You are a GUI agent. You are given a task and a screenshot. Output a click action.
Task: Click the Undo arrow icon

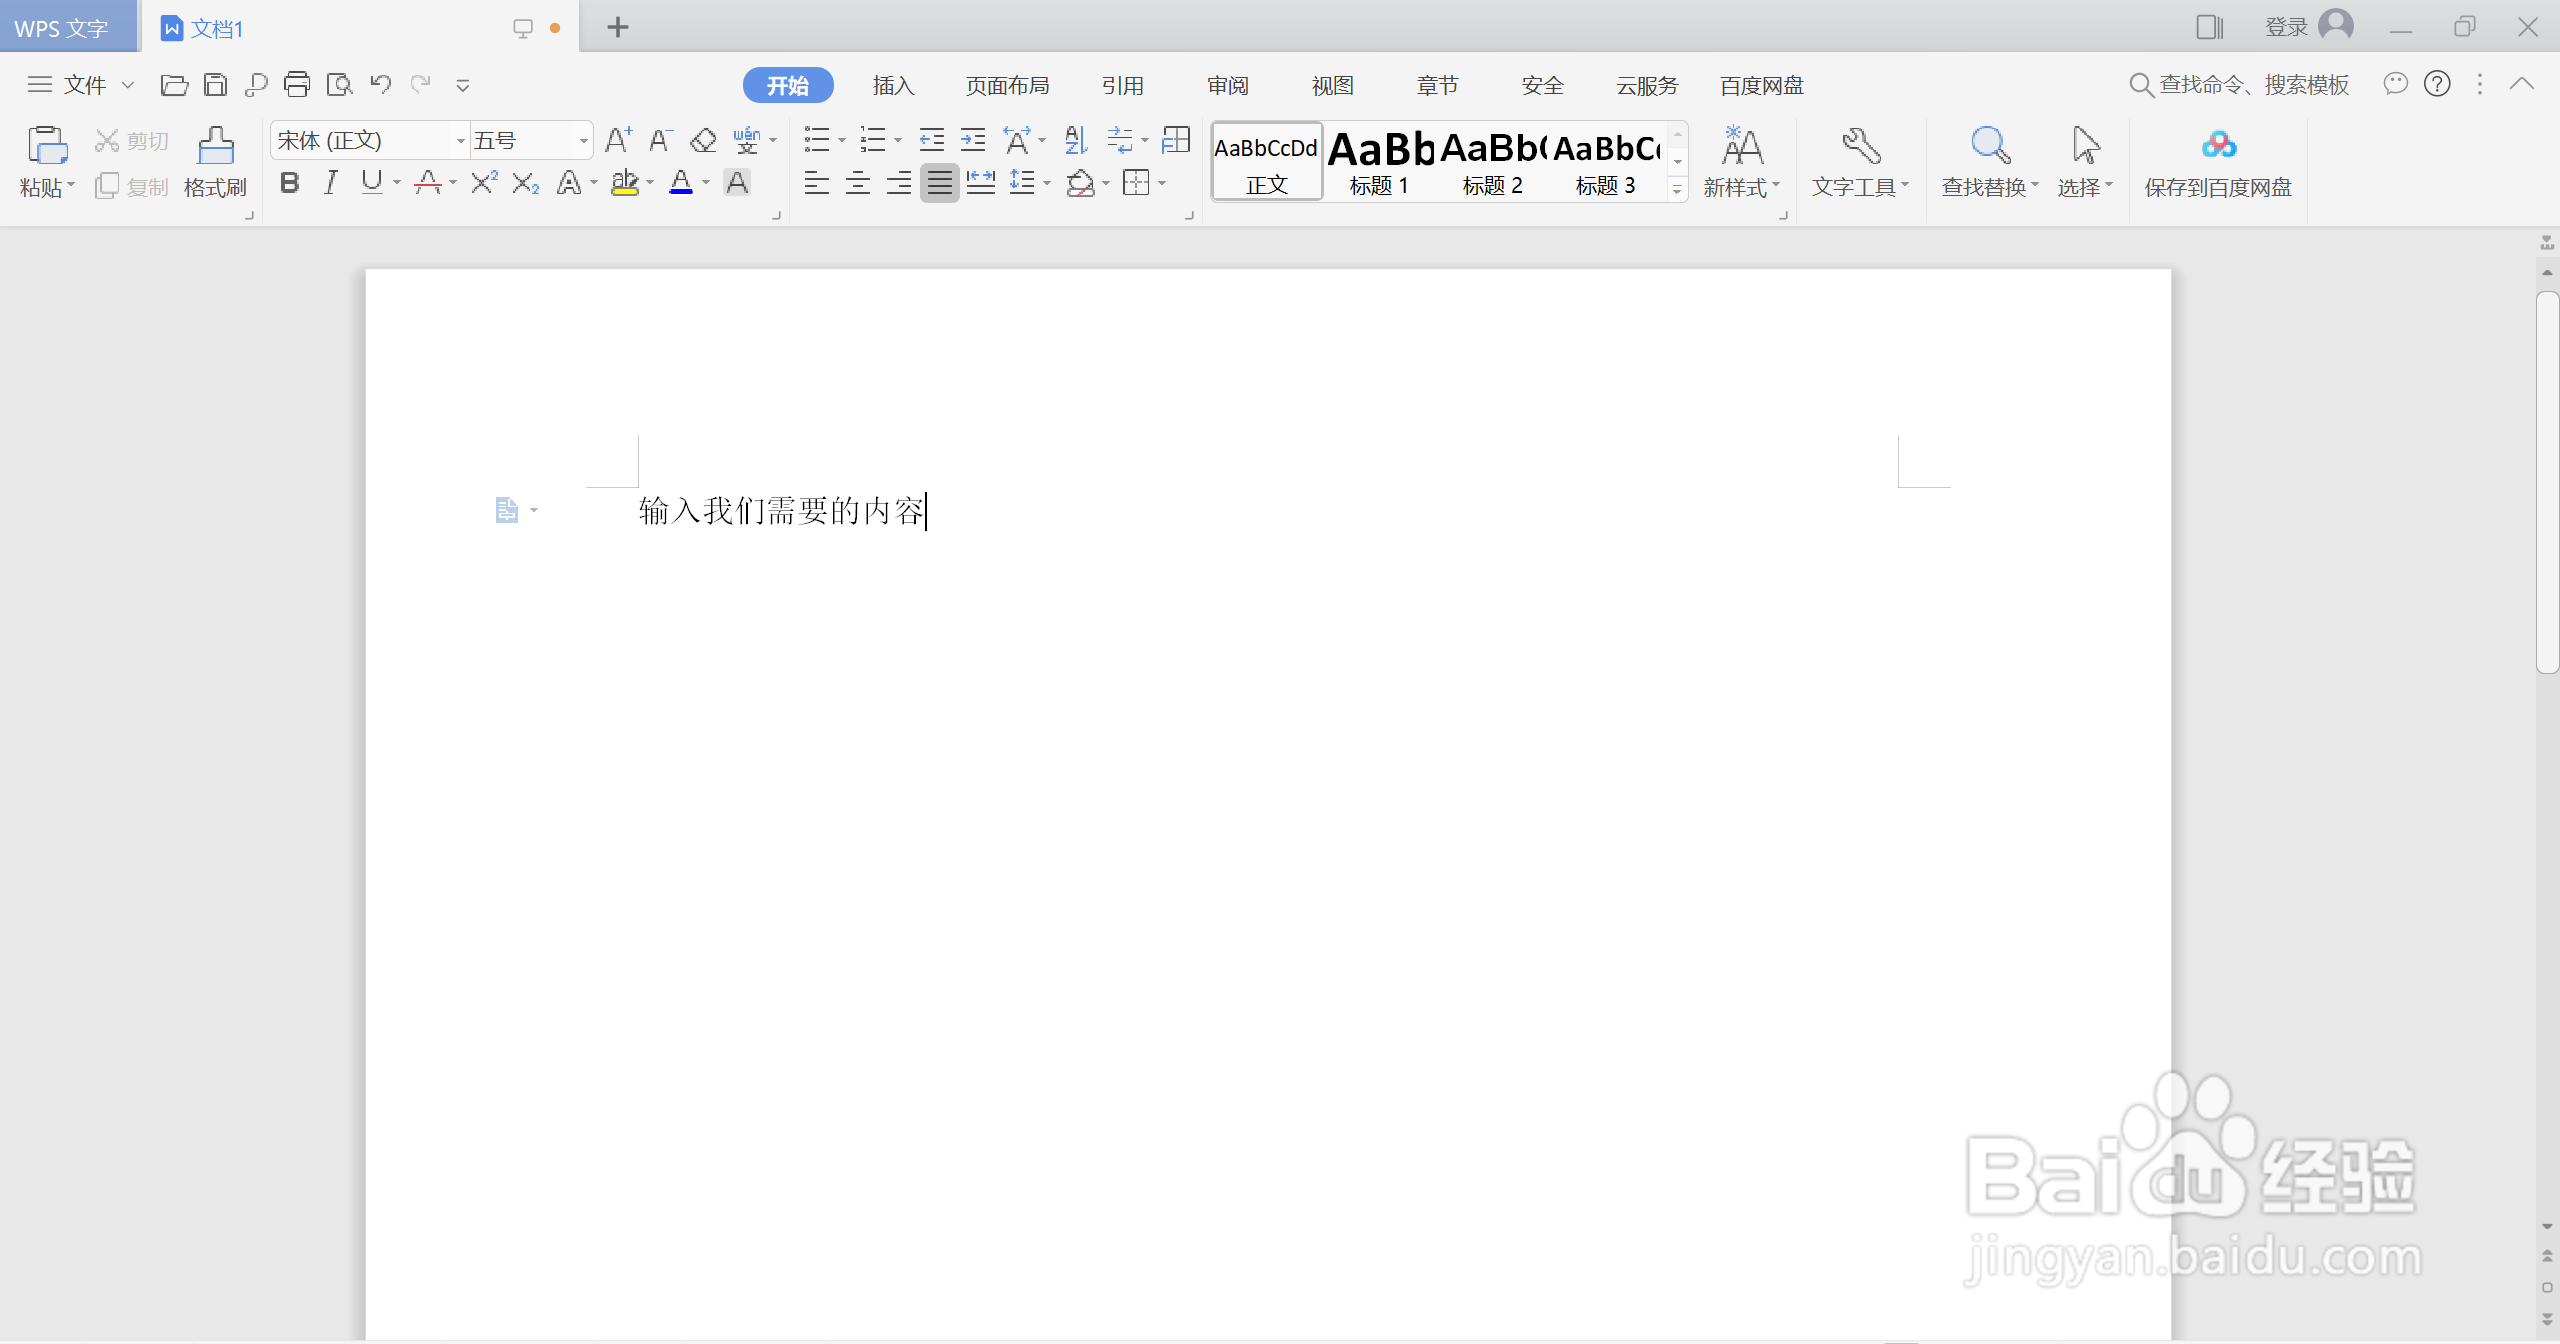click(x=380, y=85)
